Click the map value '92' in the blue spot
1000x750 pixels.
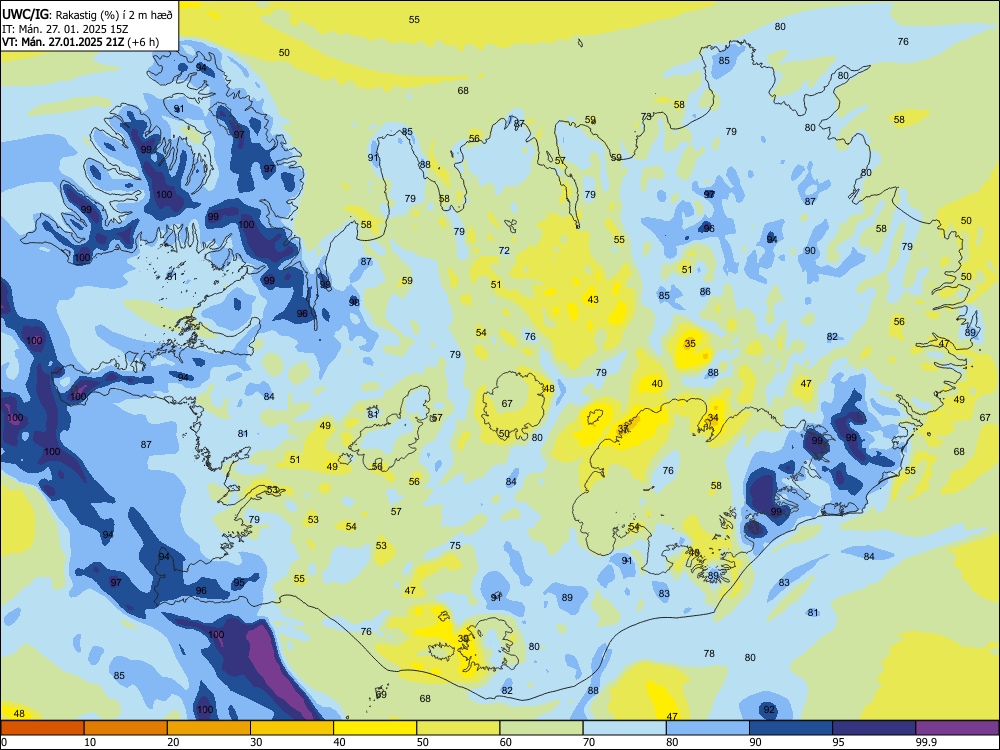(769, 709)
